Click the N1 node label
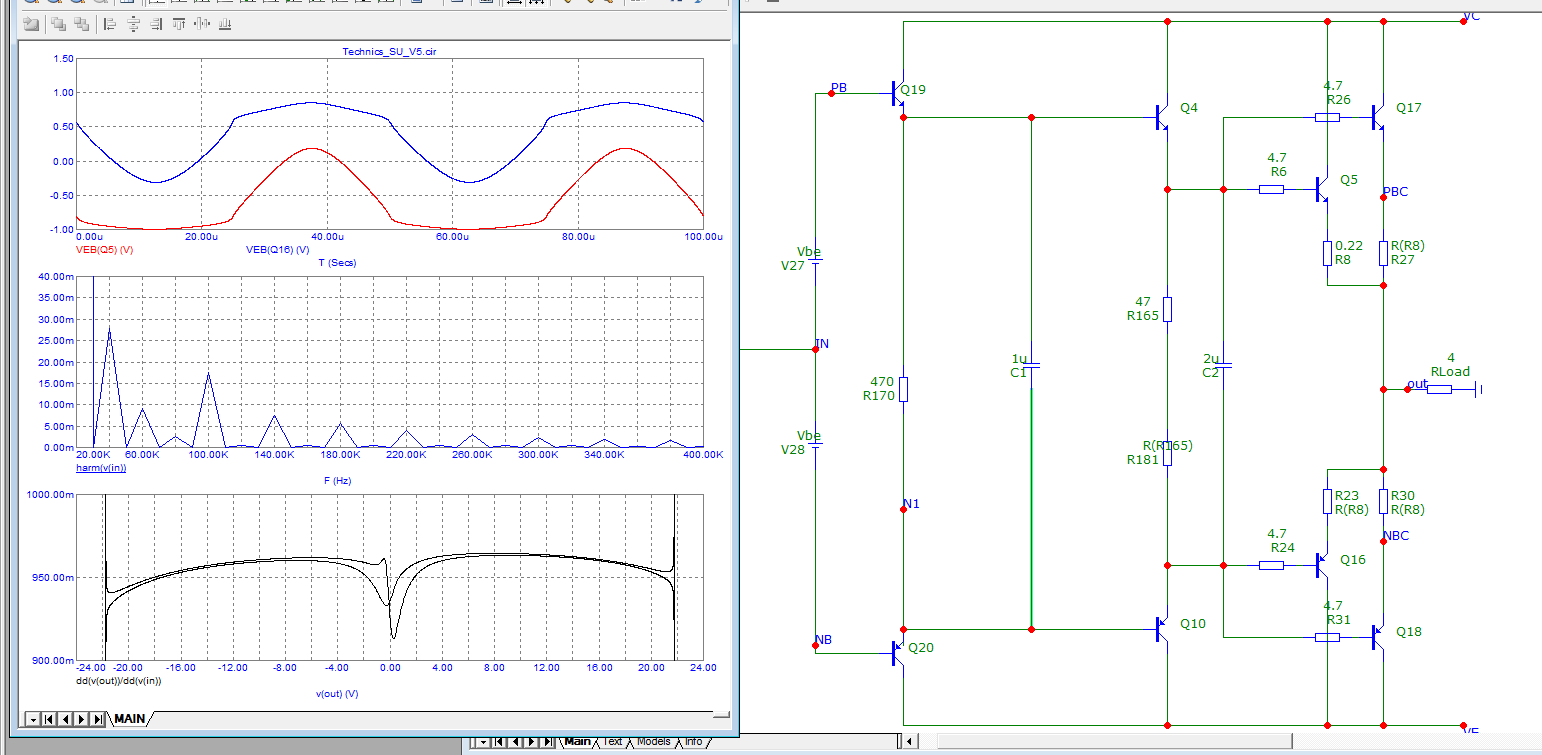1542x755 pixels. pos(911,503)
